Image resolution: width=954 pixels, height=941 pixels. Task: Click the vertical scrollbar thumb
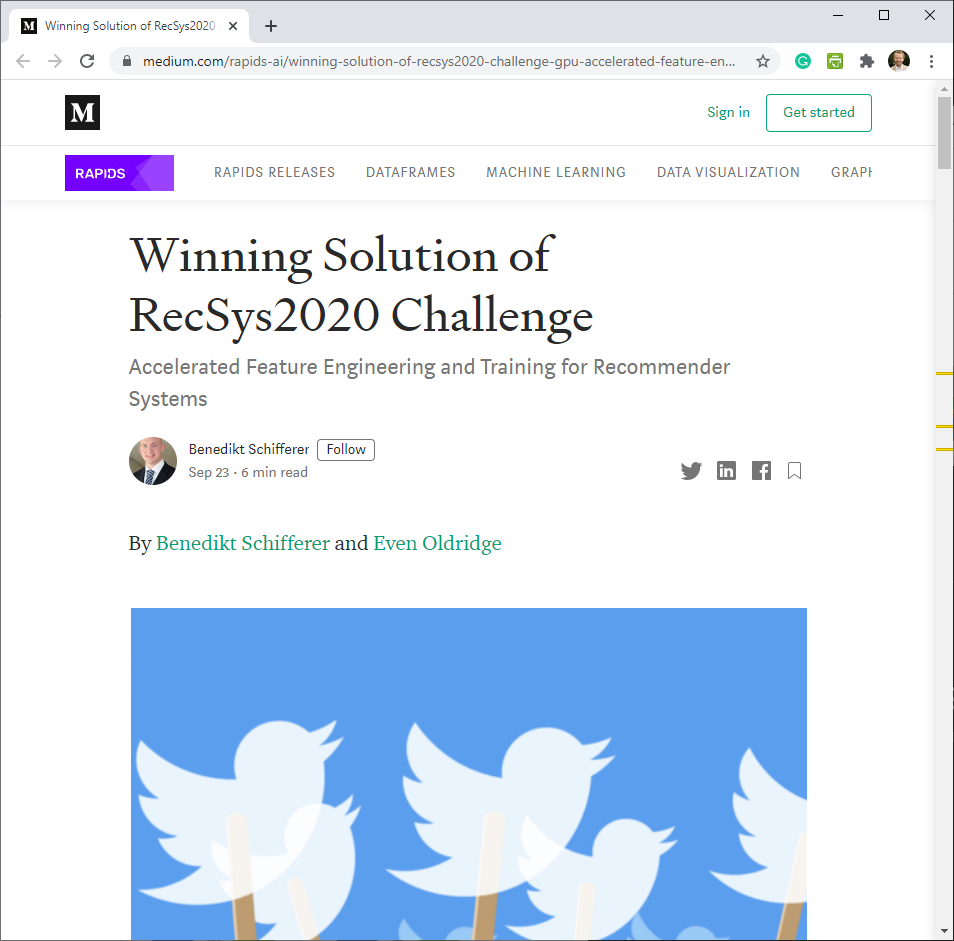click(944, 133)
